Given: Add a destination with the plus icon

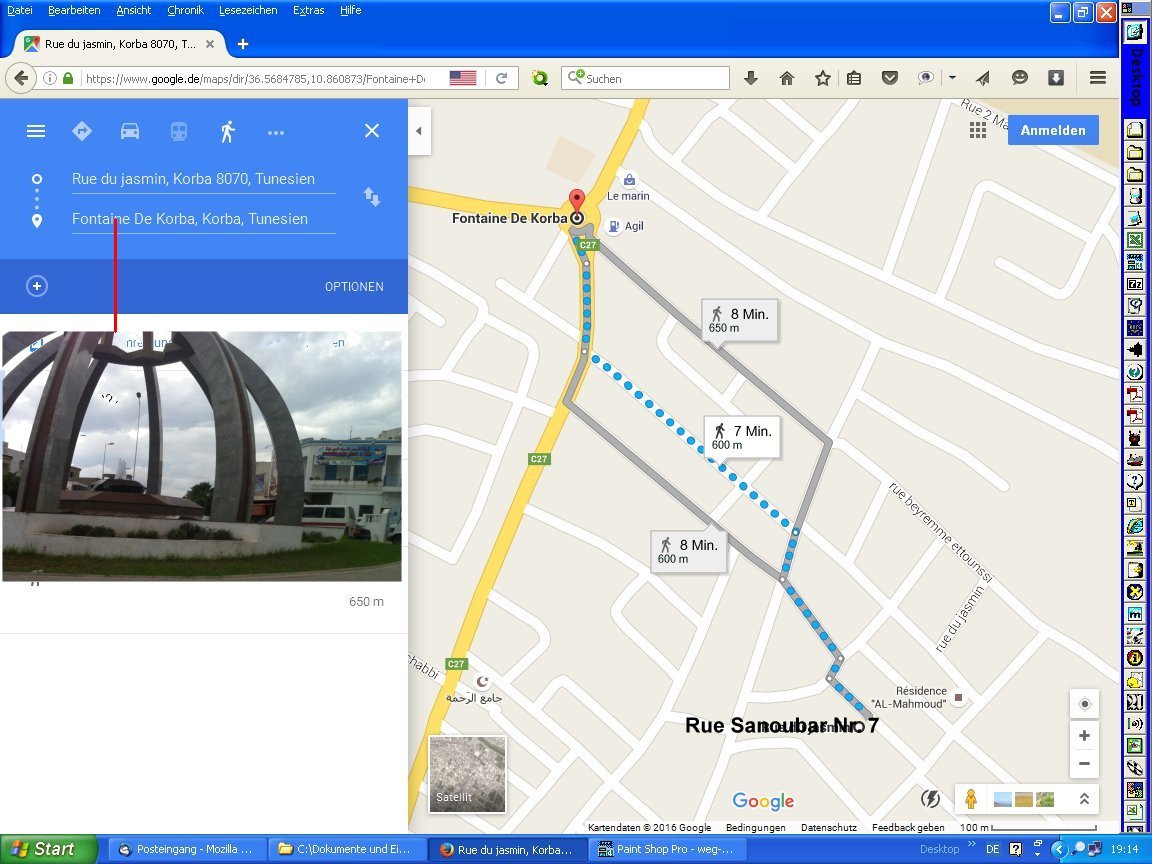Looking at the screenshot, I should (37, 286).
